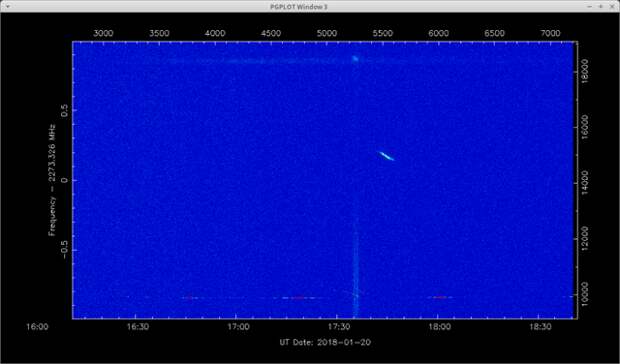Viewport: 620px width, 364px height.
Task: Open the window menu arrow in title bar
Action: (8, 6)
